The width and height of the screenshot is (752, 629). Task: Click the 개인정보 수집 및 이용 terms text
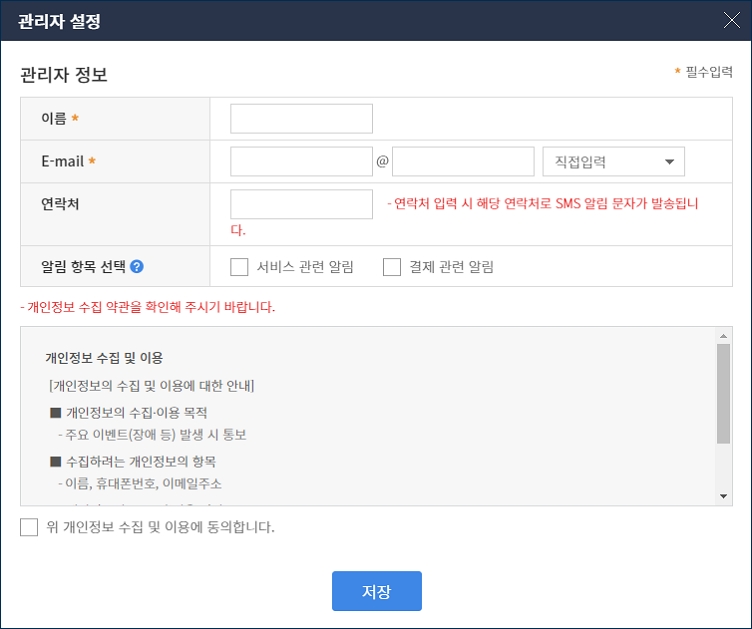104,358
